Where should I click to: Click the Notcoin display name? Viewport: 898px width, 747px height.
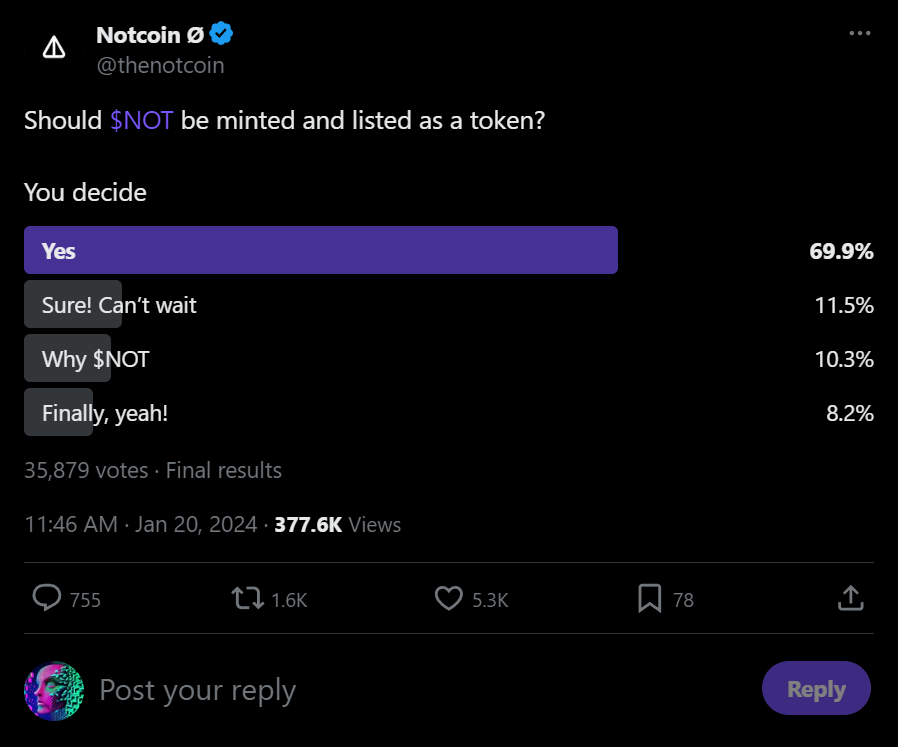coord(150,35)
